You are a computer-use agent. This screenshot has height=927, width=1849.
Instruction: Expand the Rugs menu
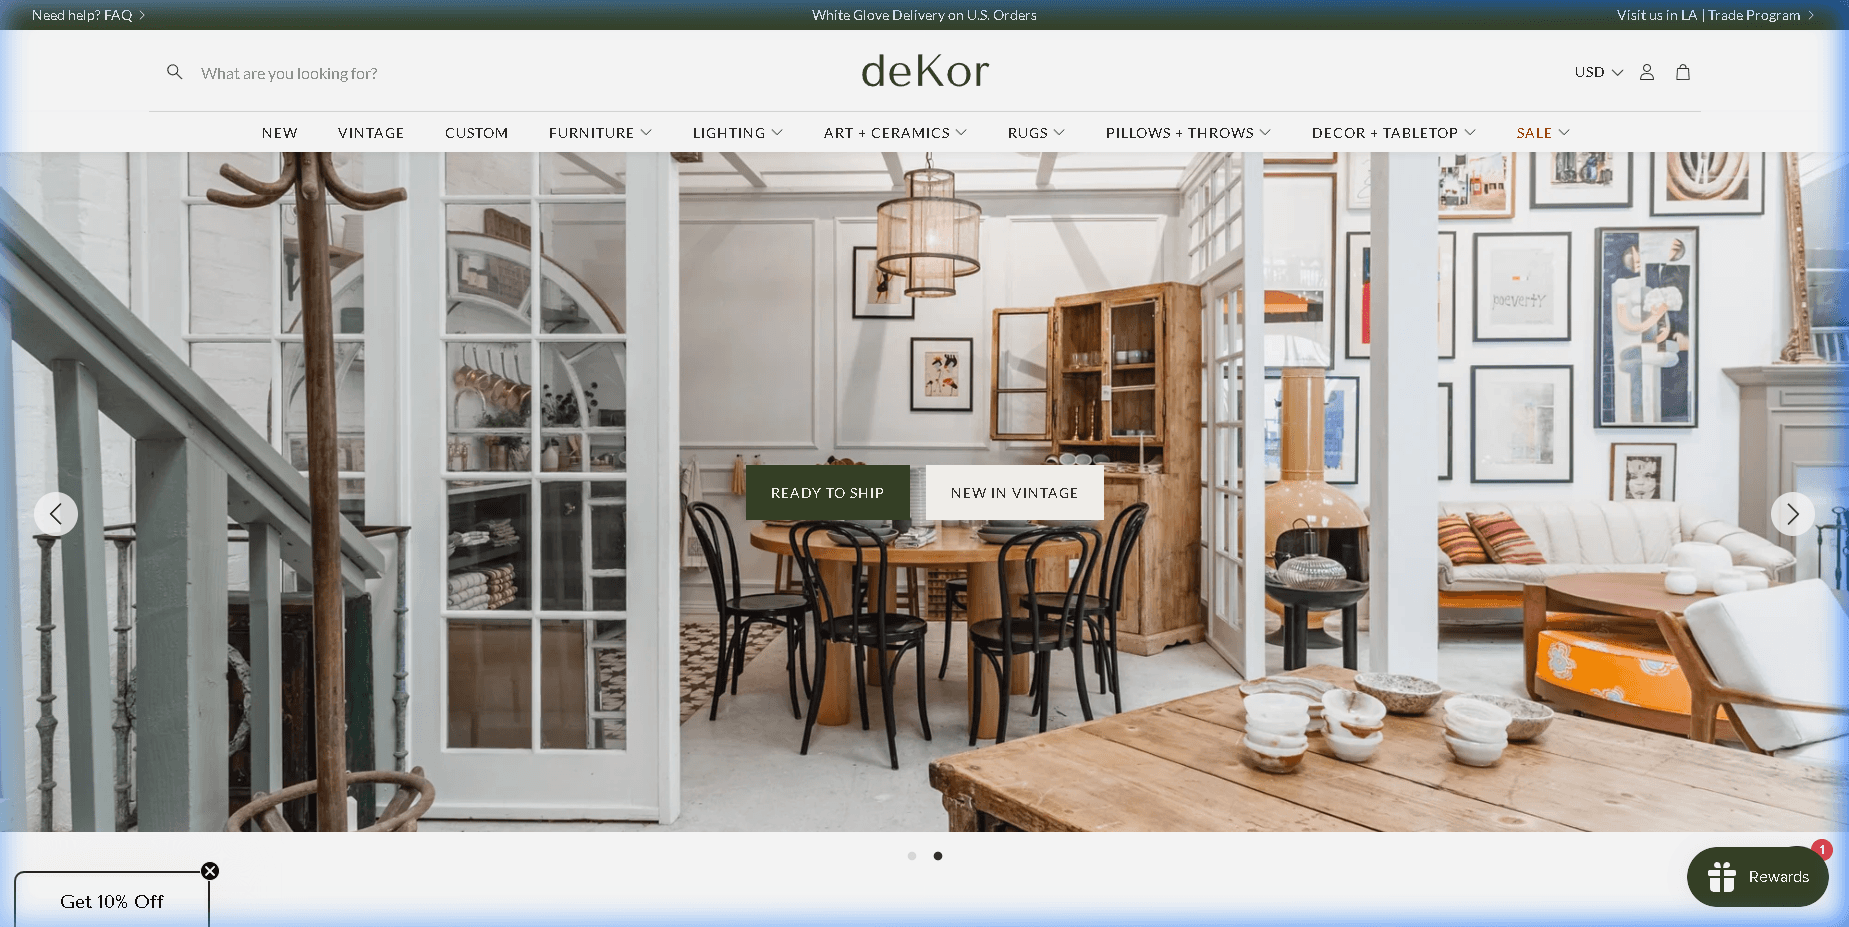(x=1036, y=133)
